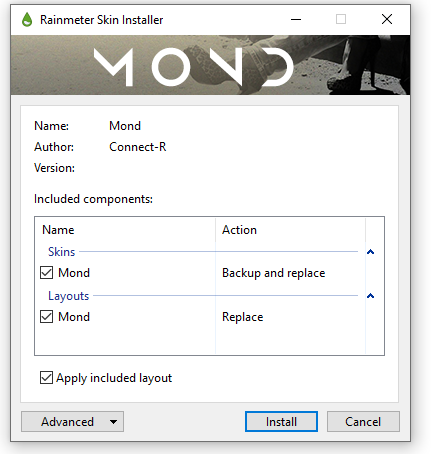Select the Layouts group header label

tap(68, 296)
